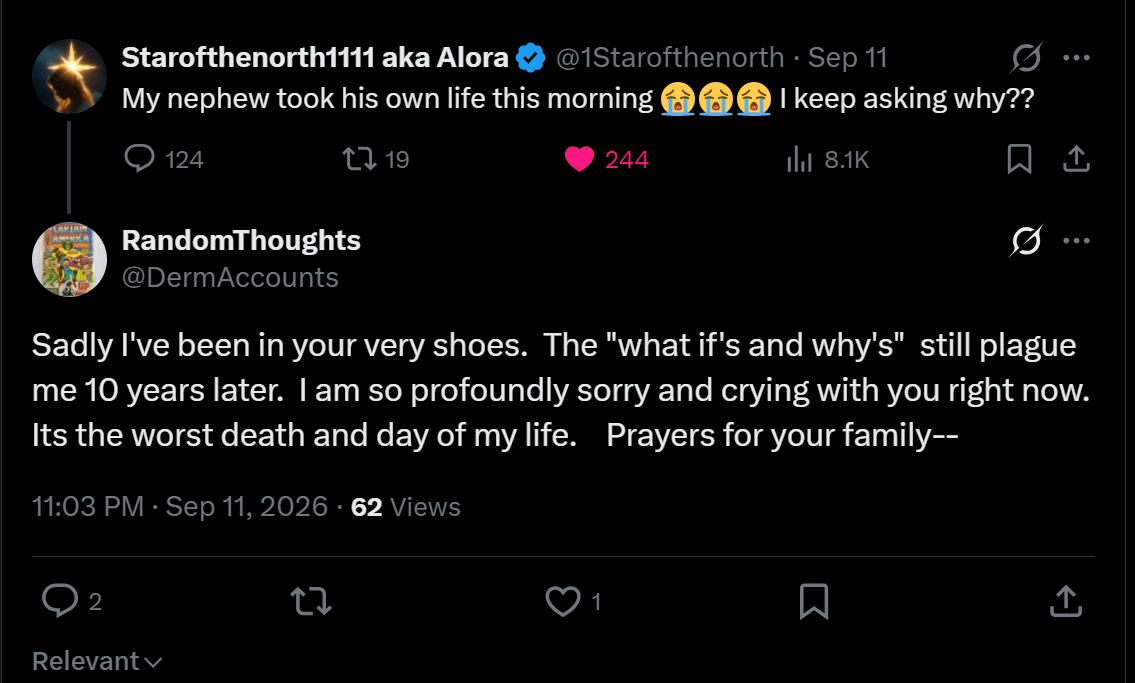Open the 11:03 PM Sep 11, 2026 timestamp
Image resolution: width=1135 pixels, height=683 pixels.
click(x=180, y=506)
